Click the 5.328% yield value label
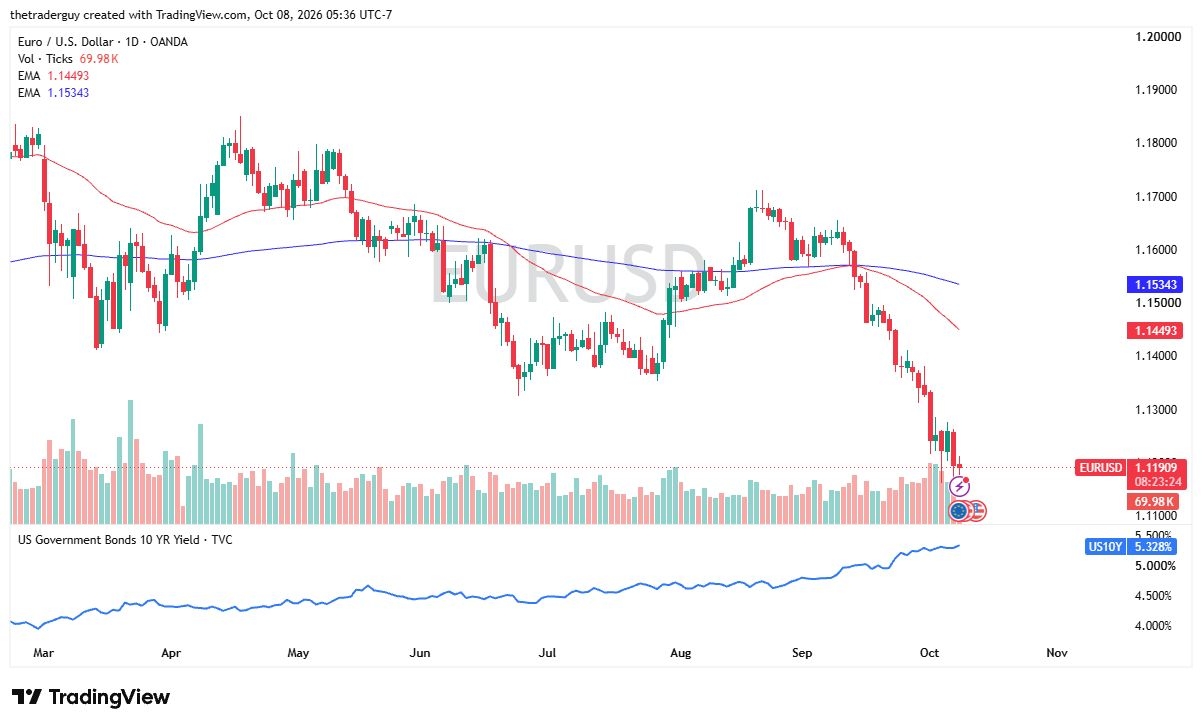Viewport: 1202px width, 727px height. [1152, 547]
